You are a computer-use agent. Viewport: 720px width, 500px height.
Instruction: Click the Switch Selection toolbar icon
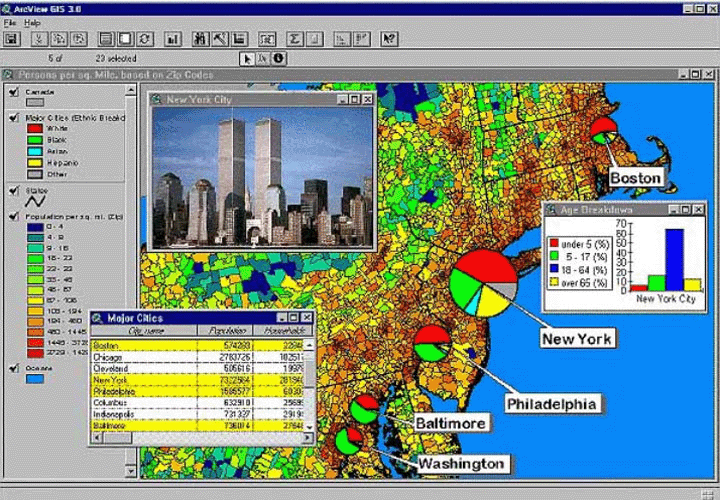145,39
